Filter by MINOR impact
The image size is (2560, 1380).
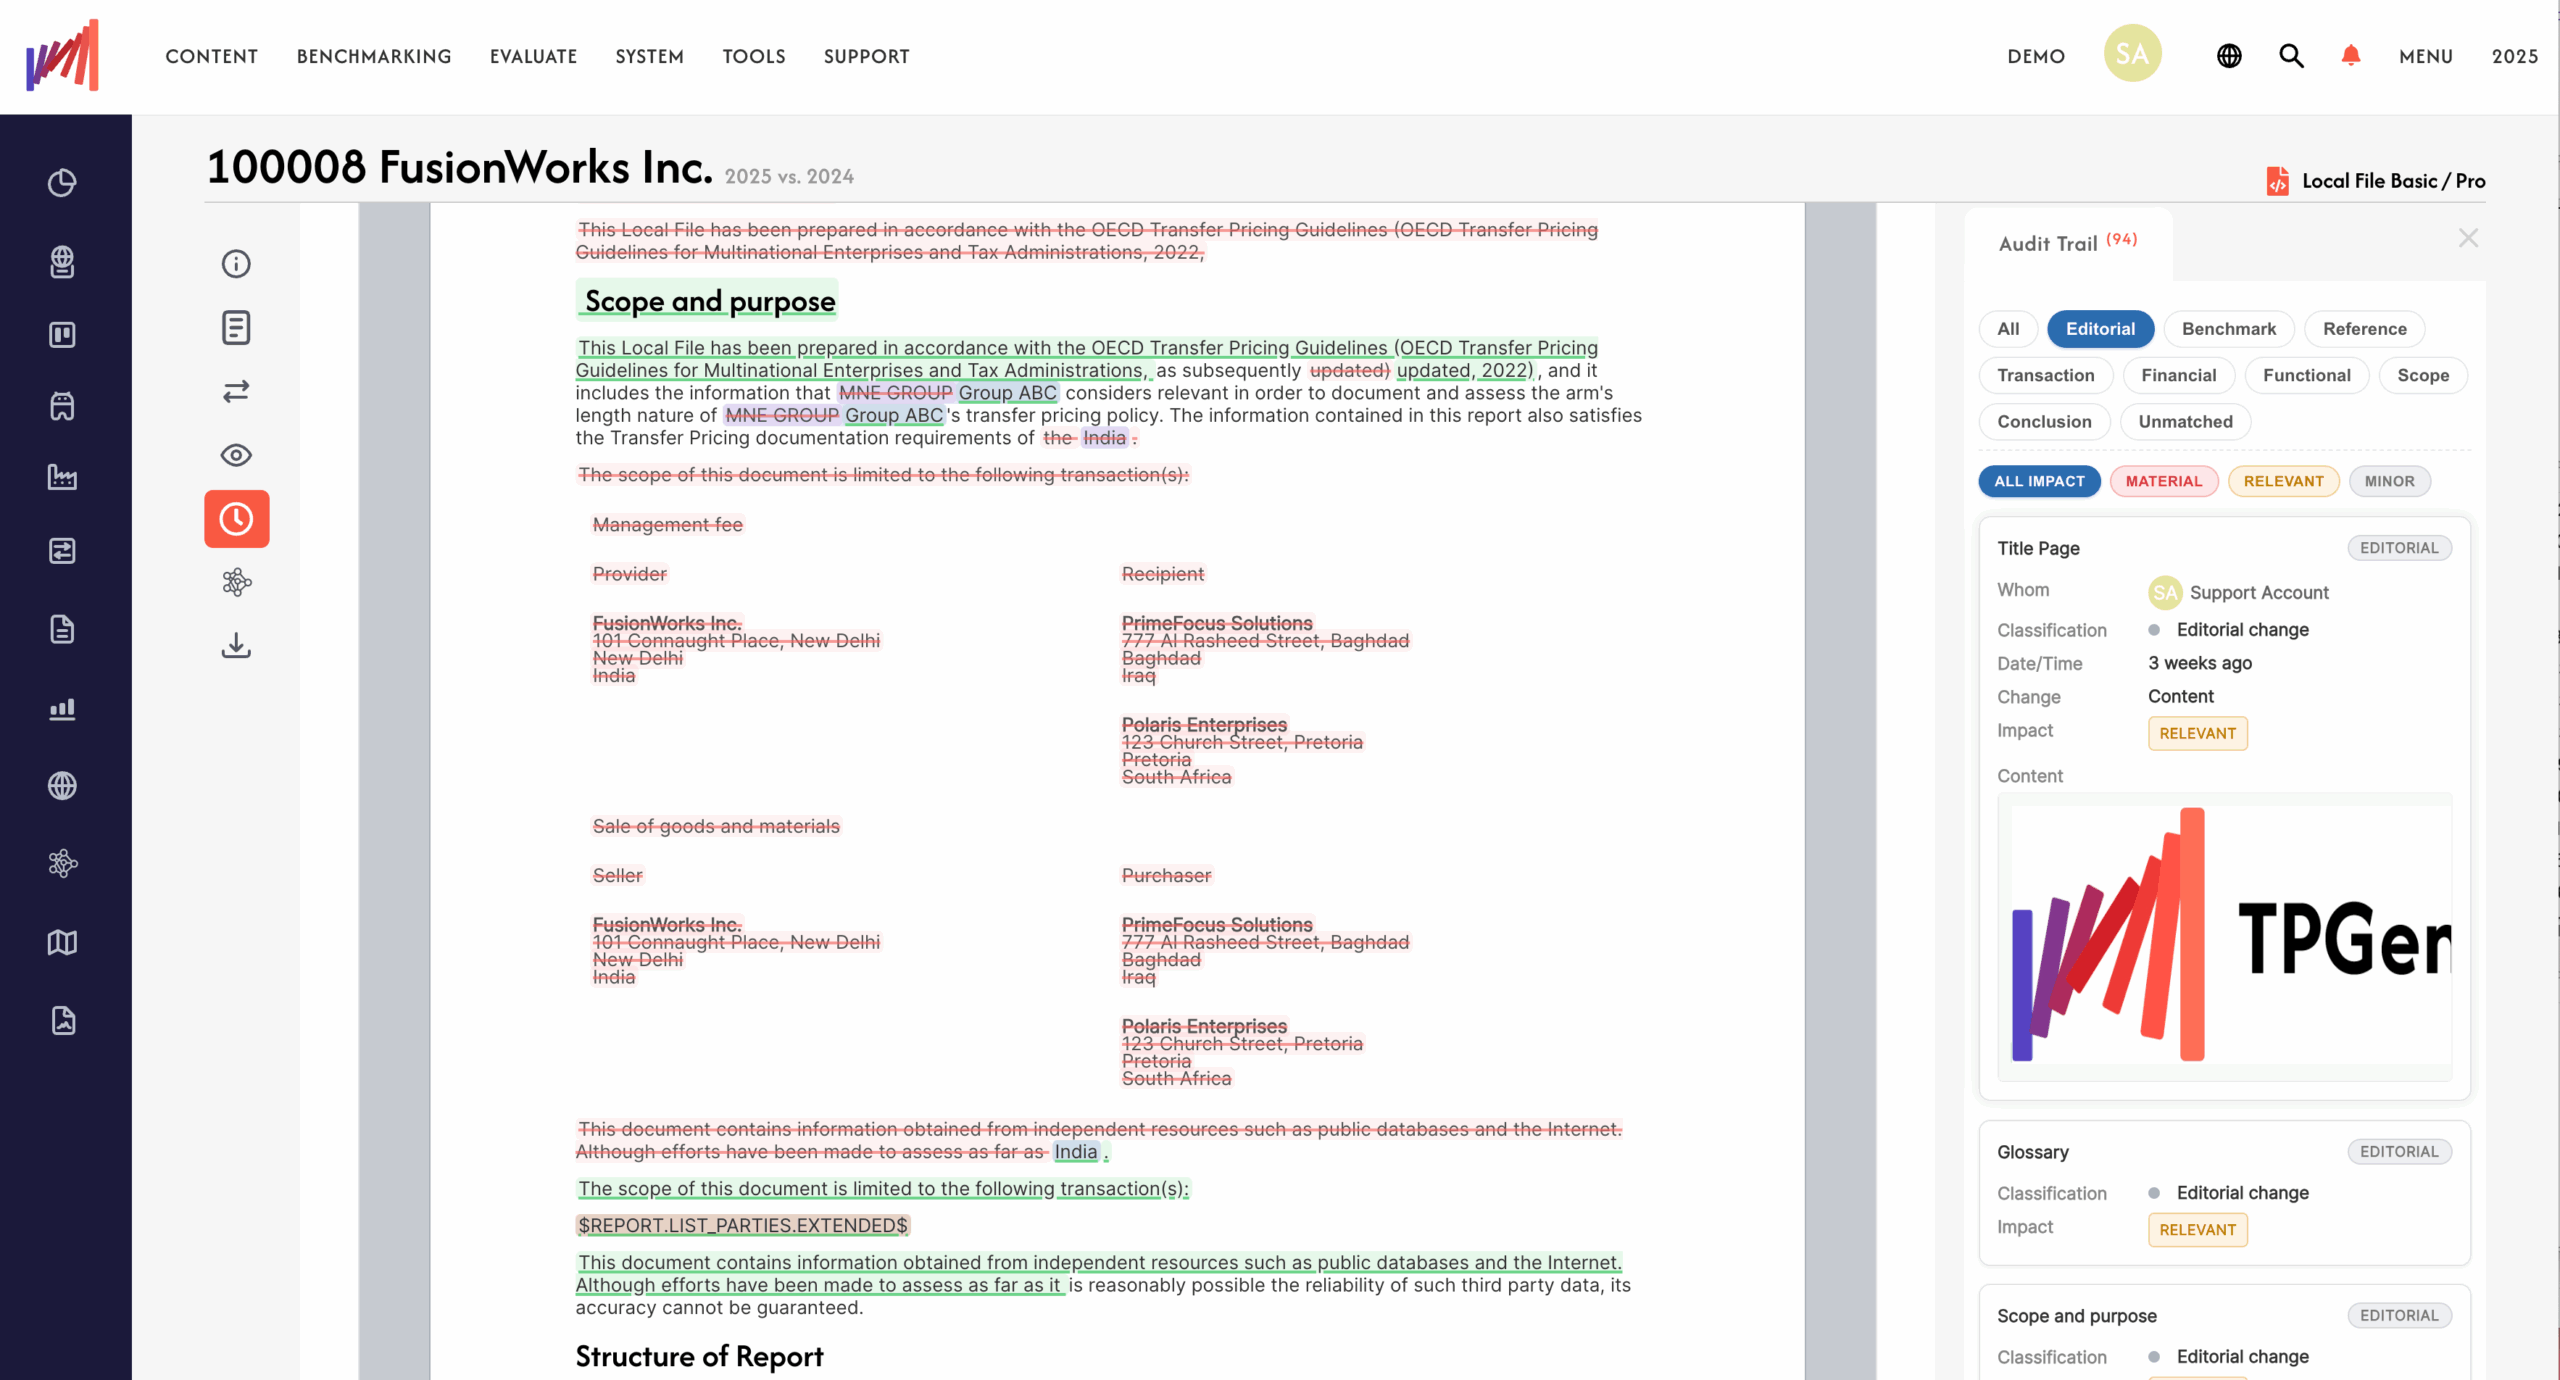2389,481
